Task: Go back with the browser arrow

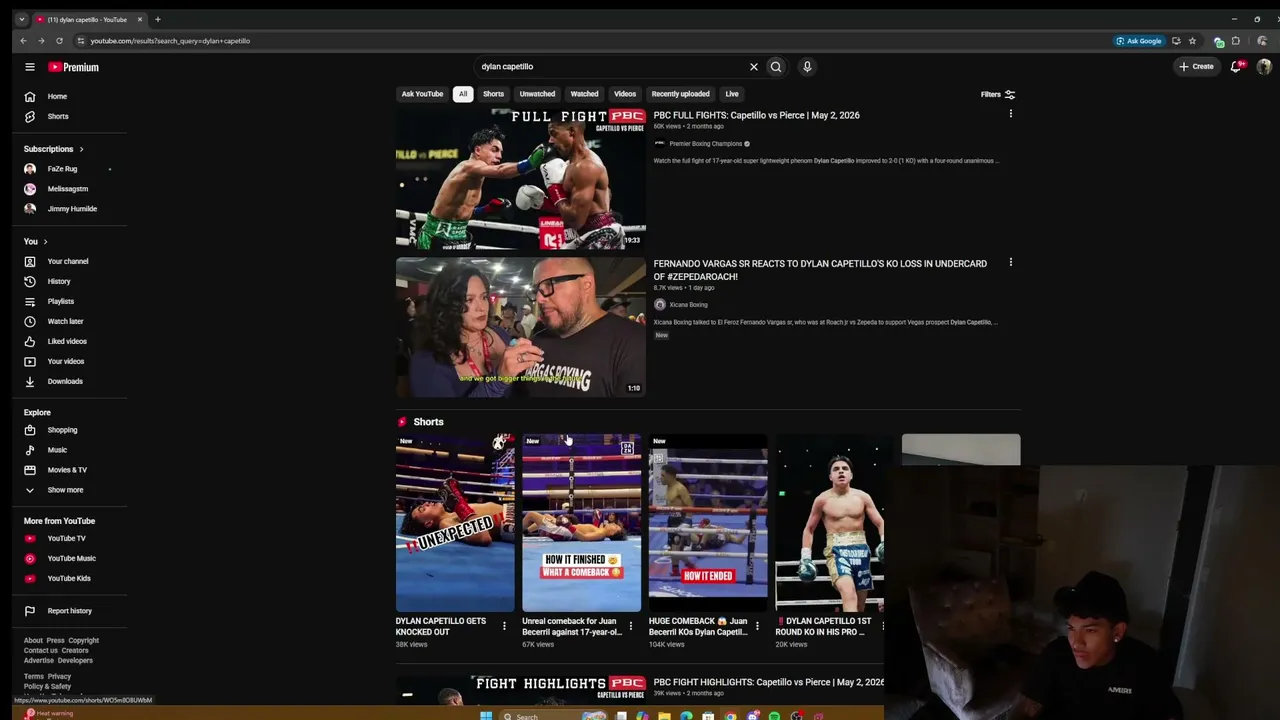Action: 23,41
